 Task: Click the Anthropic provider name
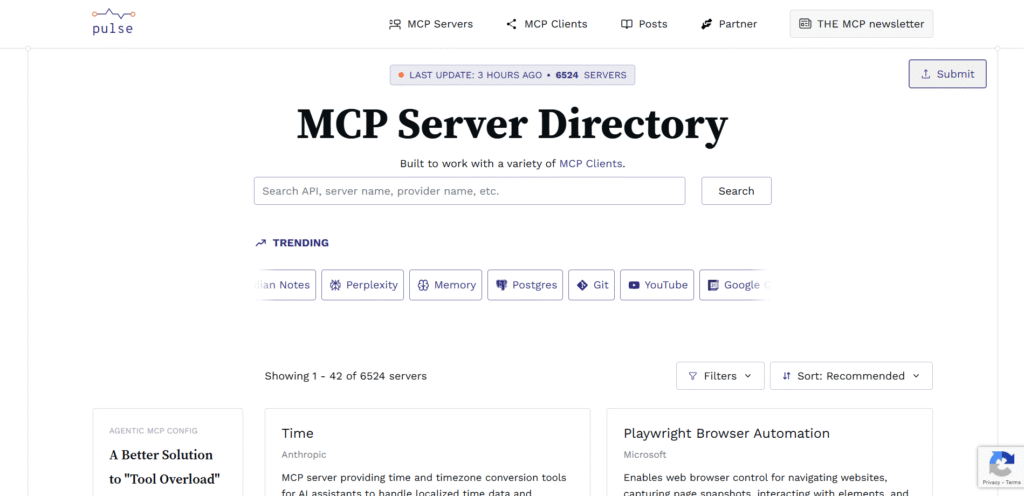304,454
